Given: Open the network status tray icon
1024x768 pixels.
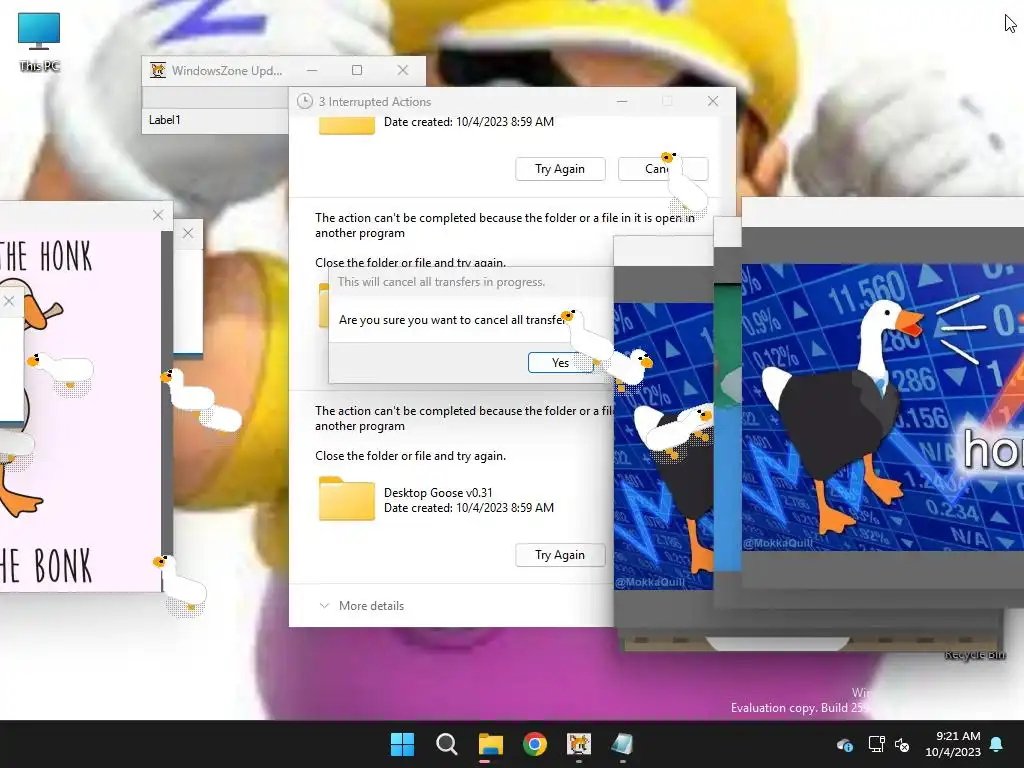Looking at the screenshot, I should pos(876,744).
